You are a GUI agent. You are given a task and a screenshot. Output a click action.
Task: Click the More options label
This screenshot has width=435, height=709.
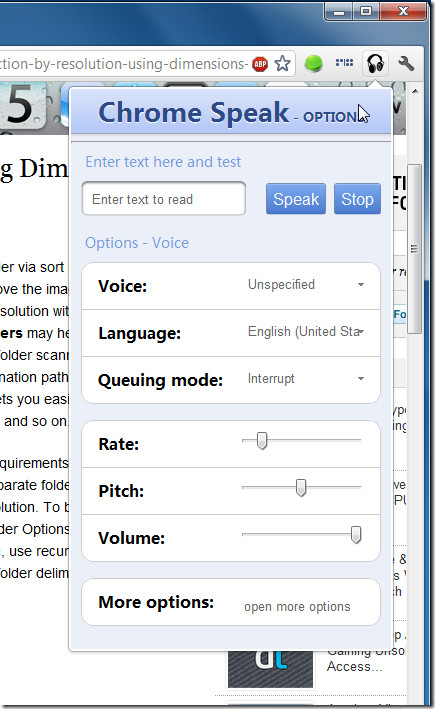156,602
